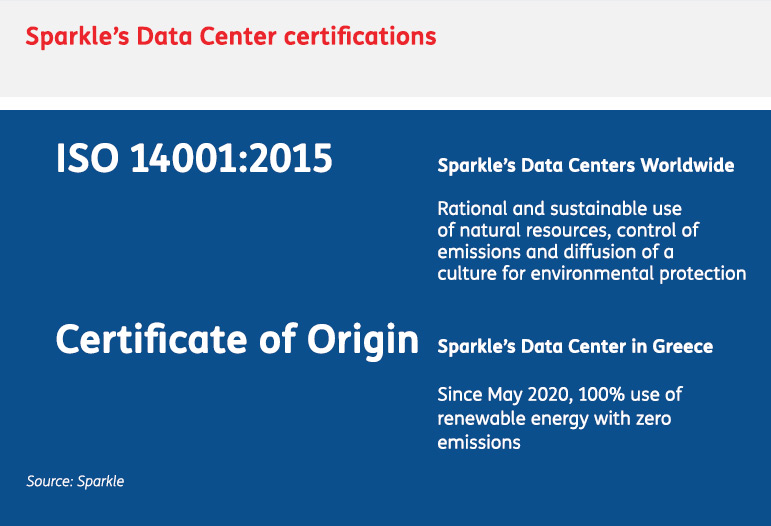Click the "Sparkle's Data Center certifications" title
Screen dimensions: 771x526
click(231, 37)
